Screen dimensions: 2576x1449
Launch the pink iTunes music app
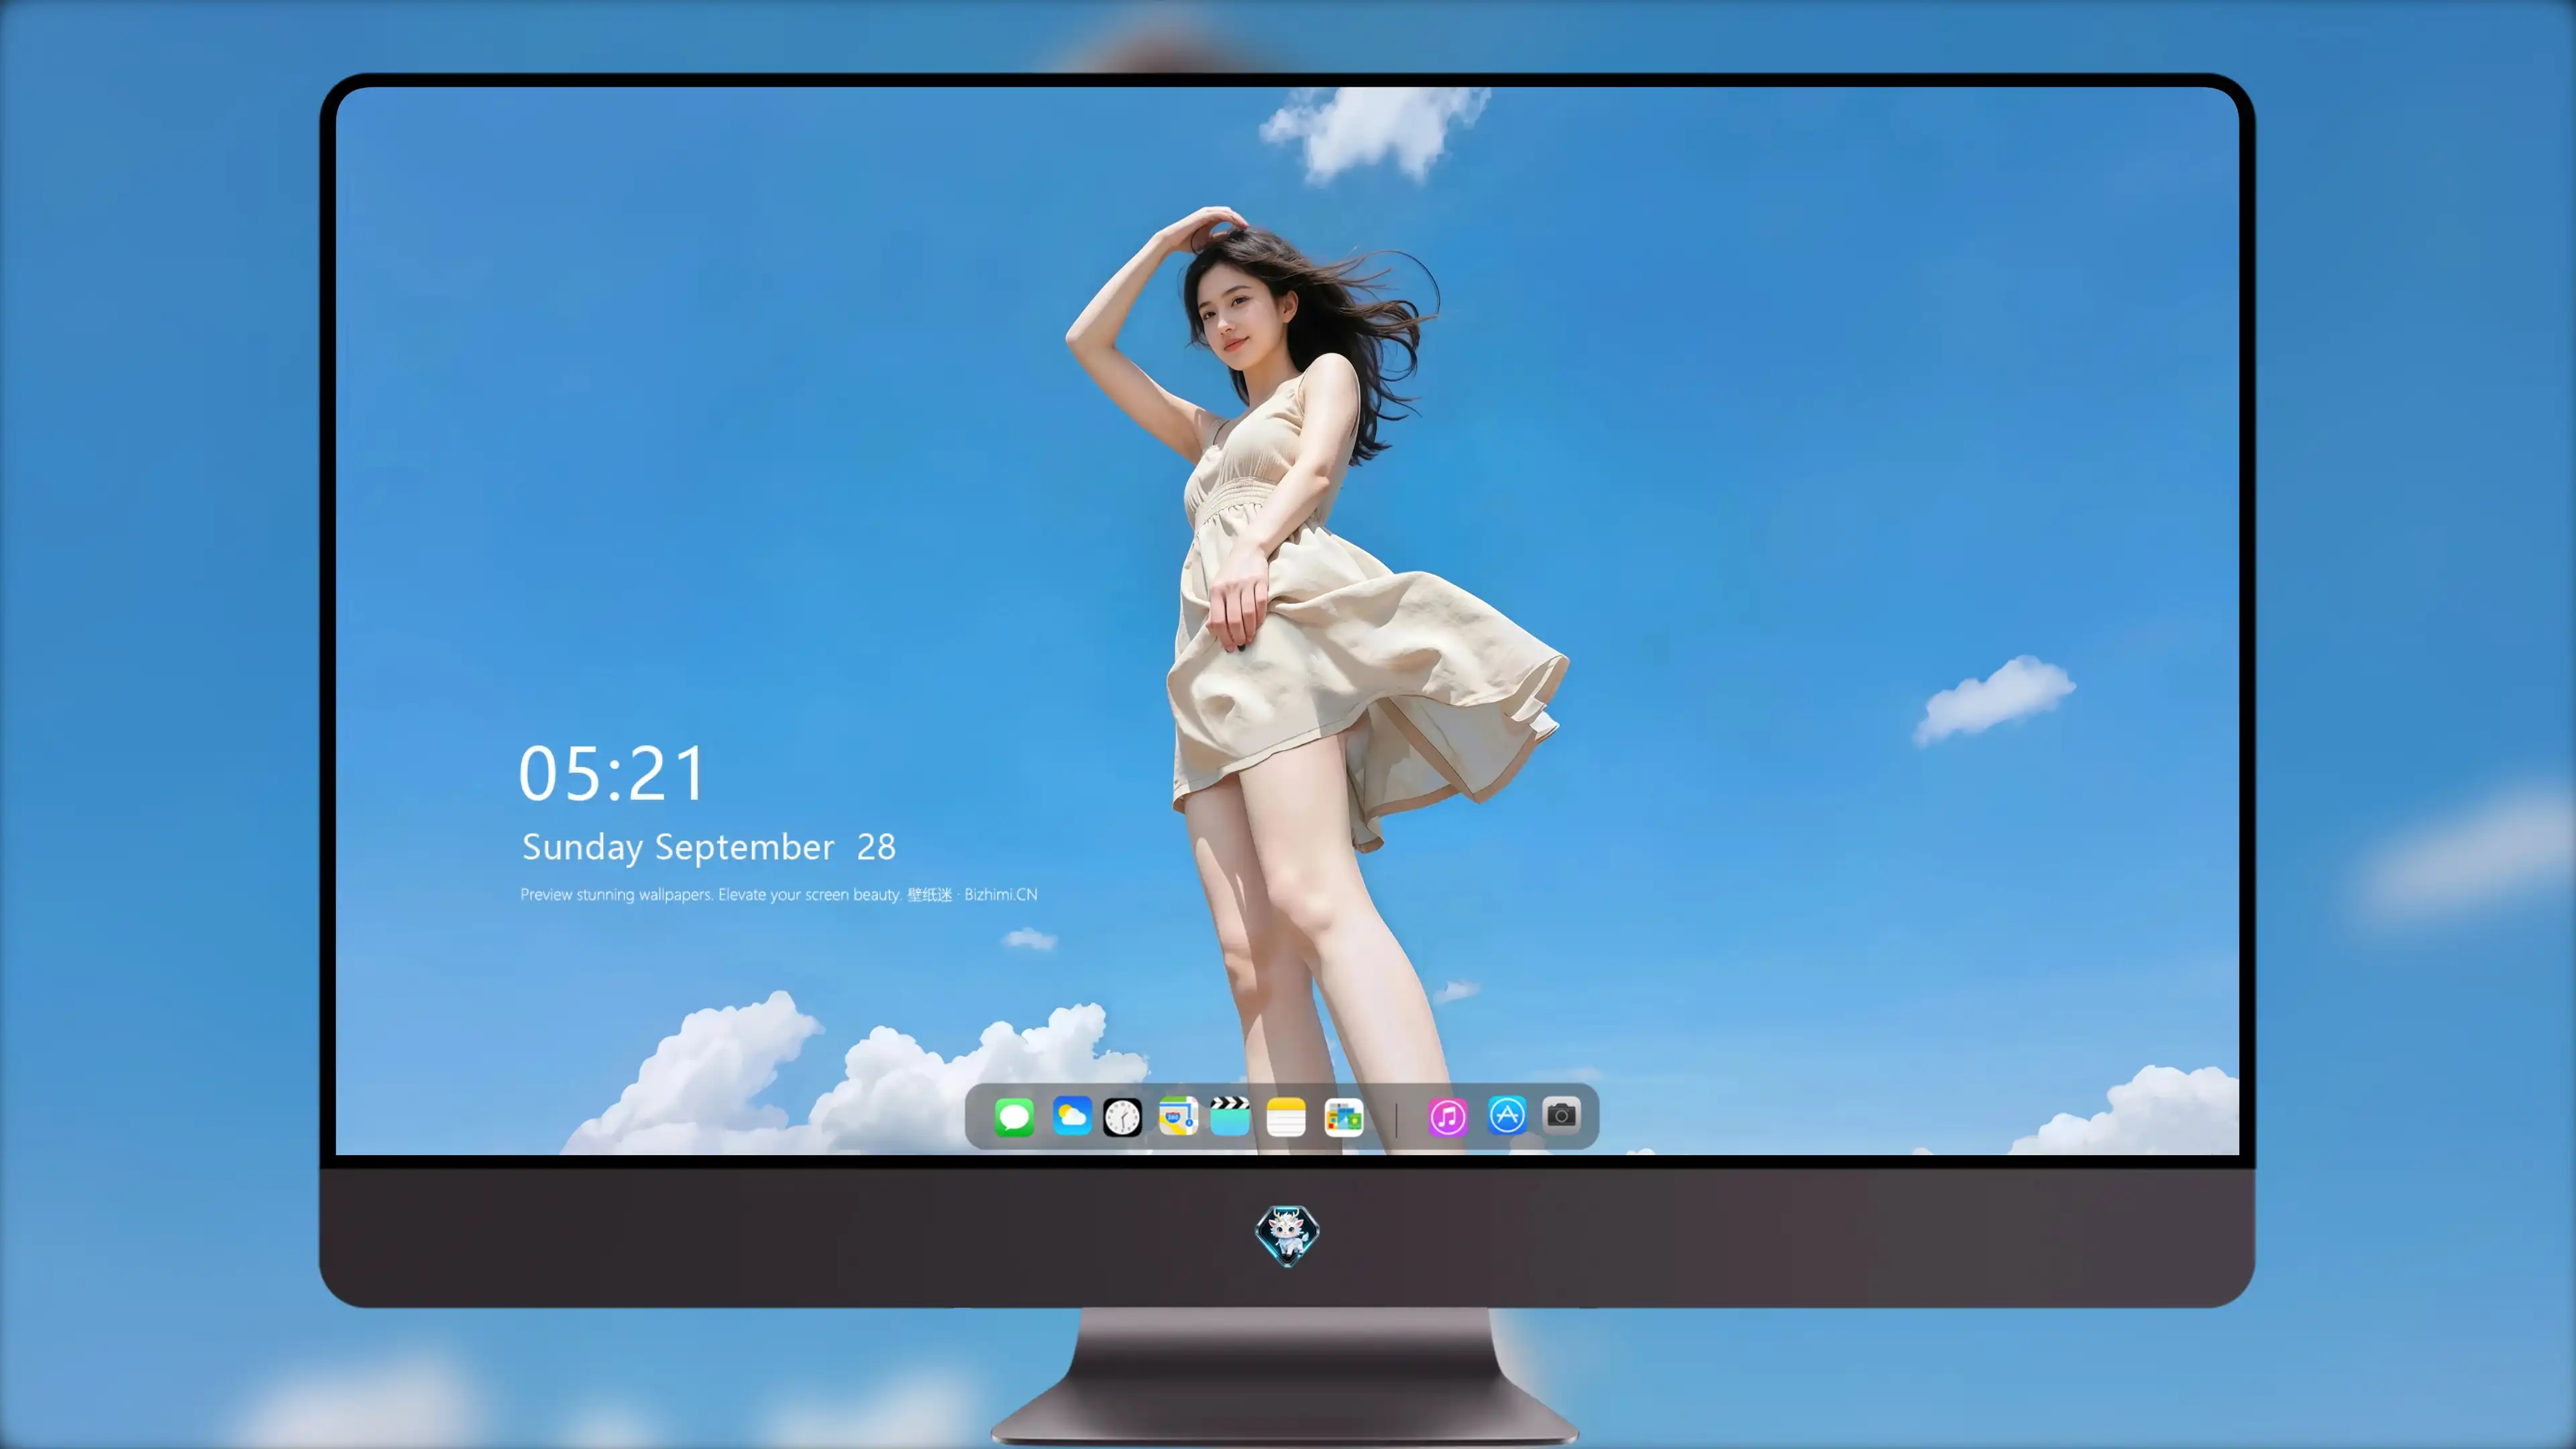pos(1447,1117)
